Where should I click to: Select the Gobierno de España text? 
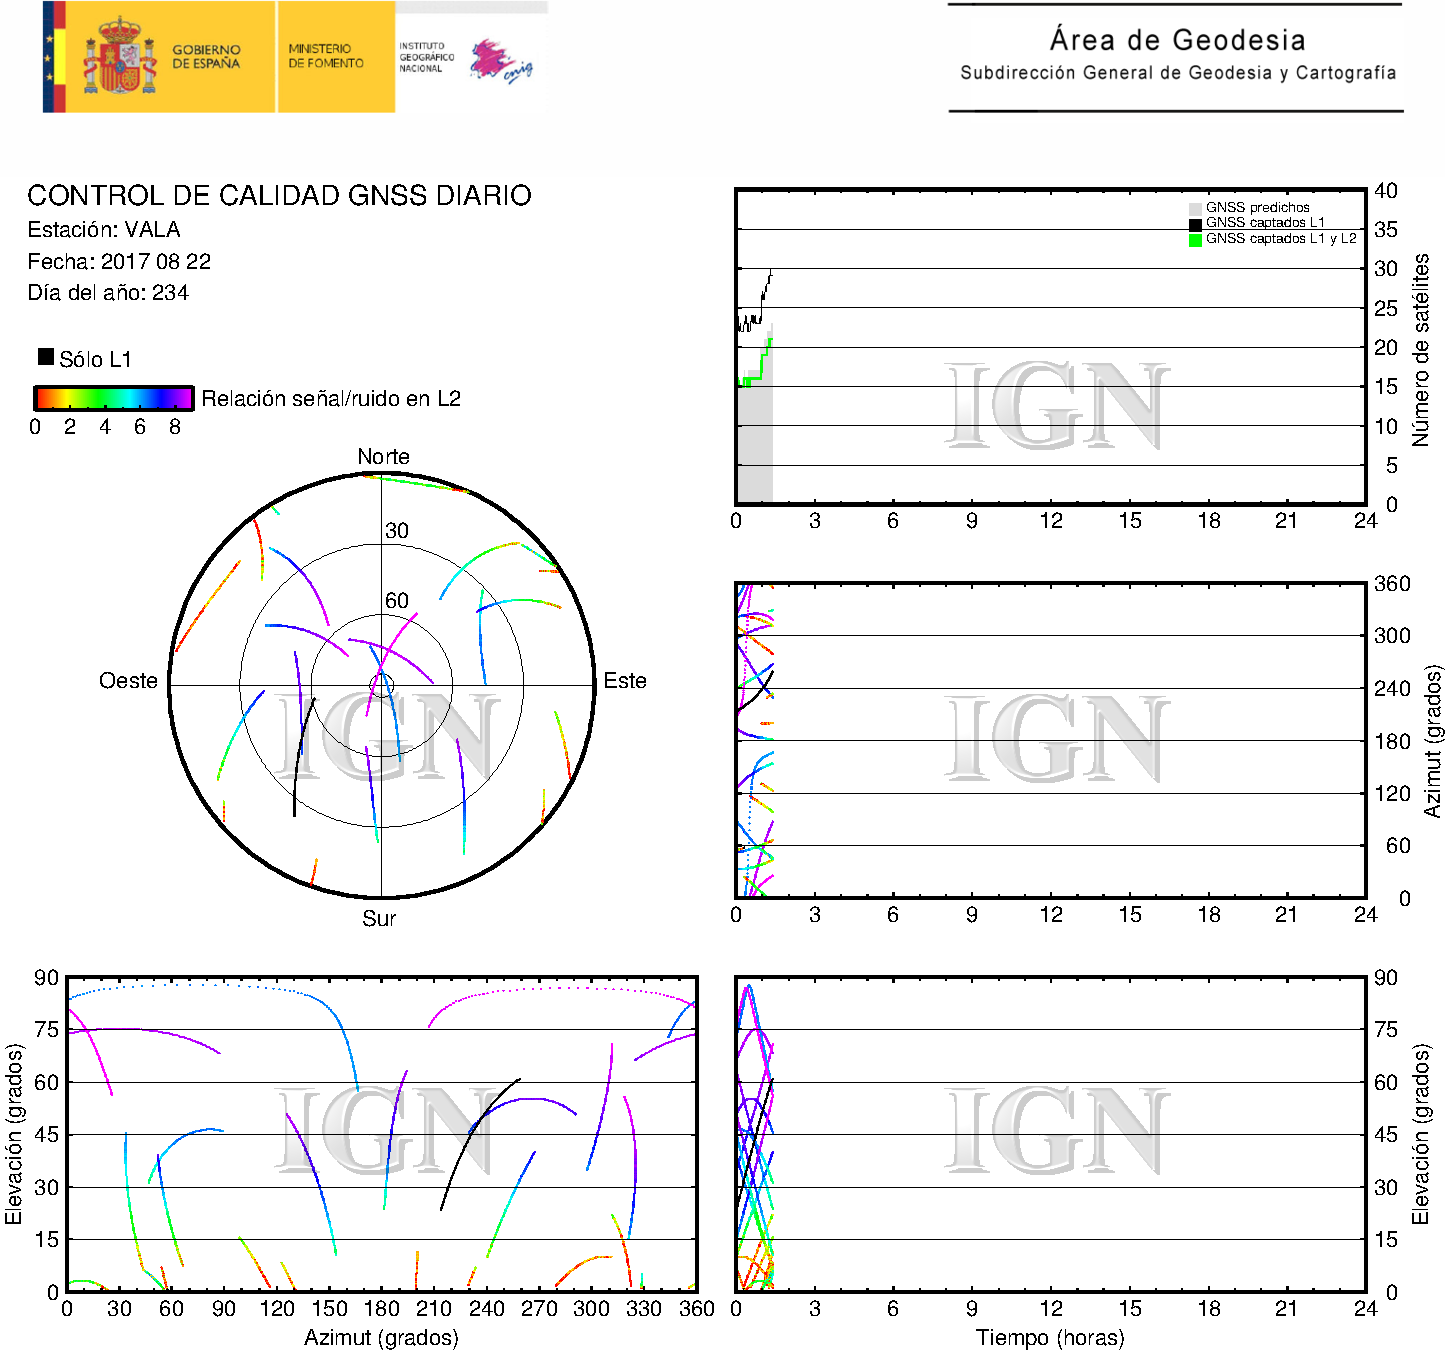point(206,57)
